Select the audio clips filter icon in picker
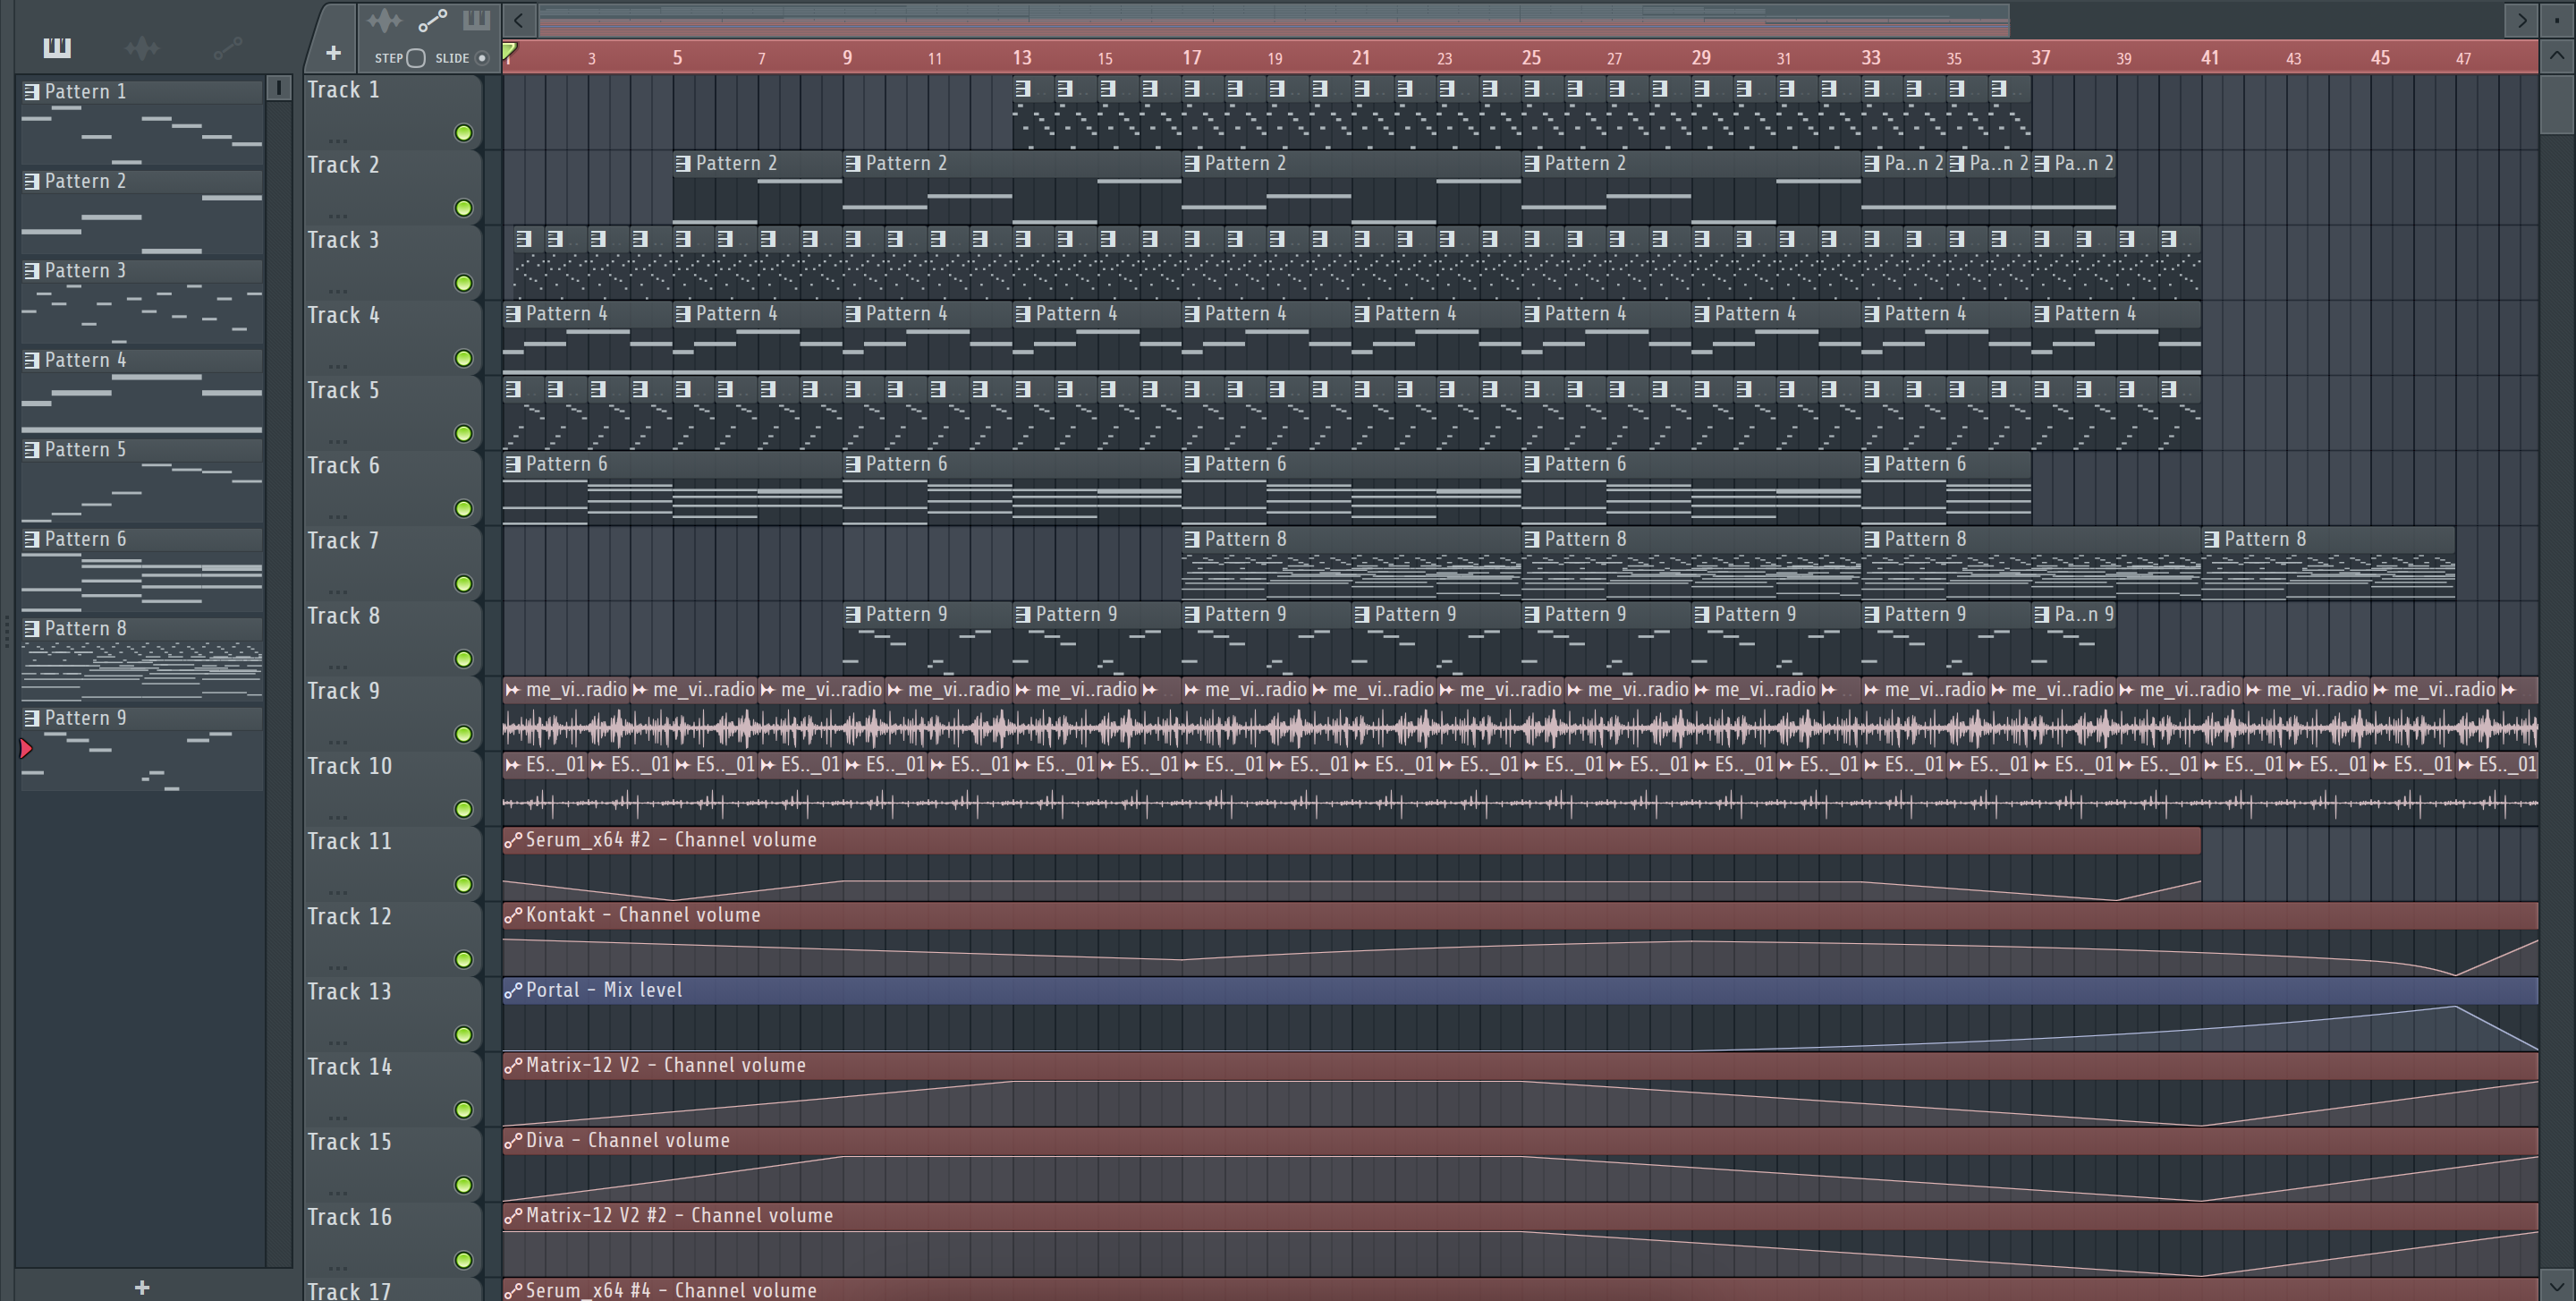This screenshot has width=2576, height=1301. tap(142, 47)
